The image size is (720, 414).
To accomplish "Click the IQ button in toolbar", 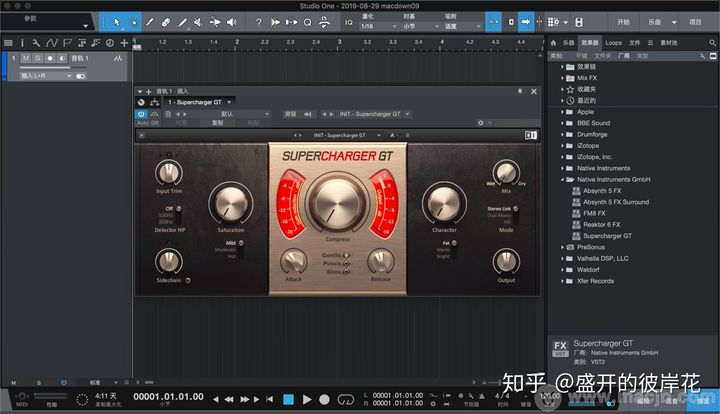I will pyautogui.click(x=349, y=22).
